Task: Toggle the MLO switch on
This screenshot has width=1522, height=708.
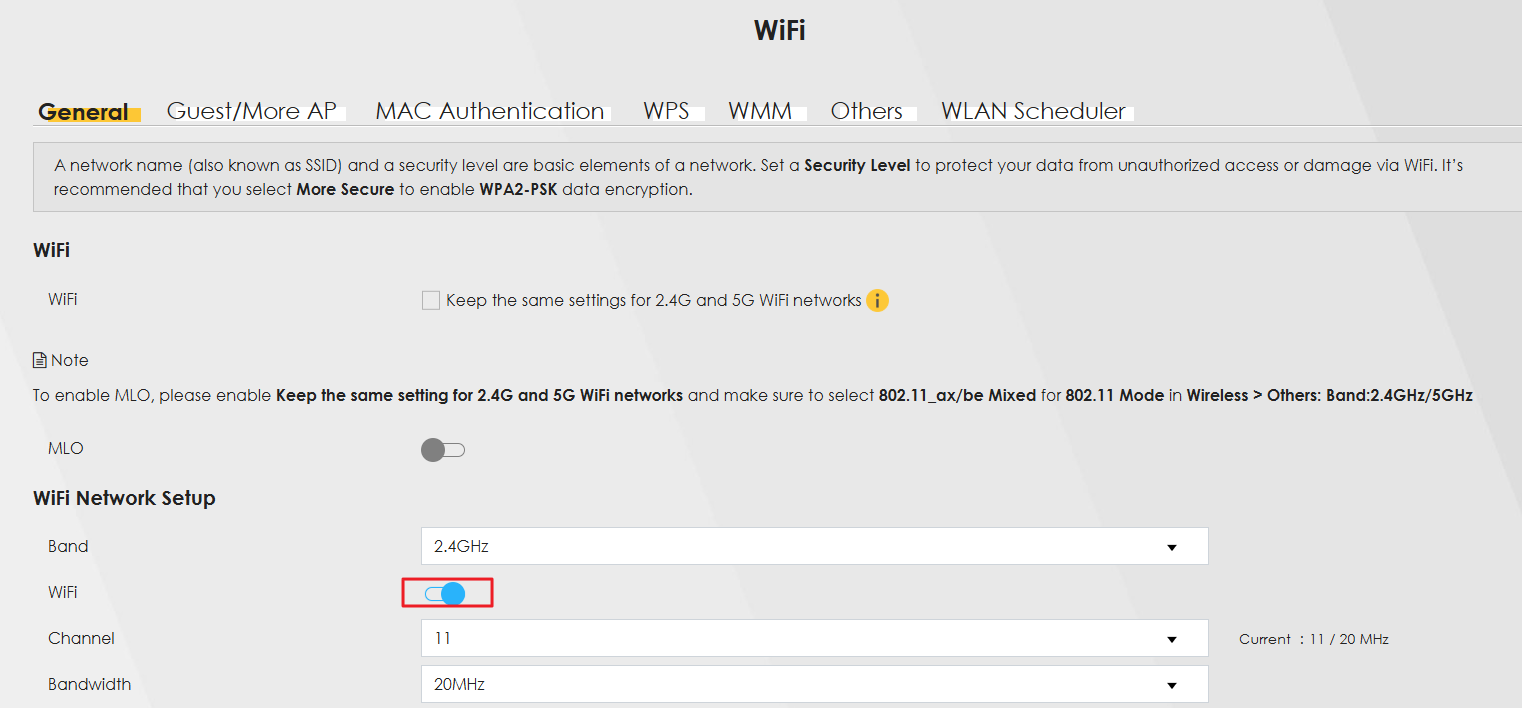Action: (443, 450)
